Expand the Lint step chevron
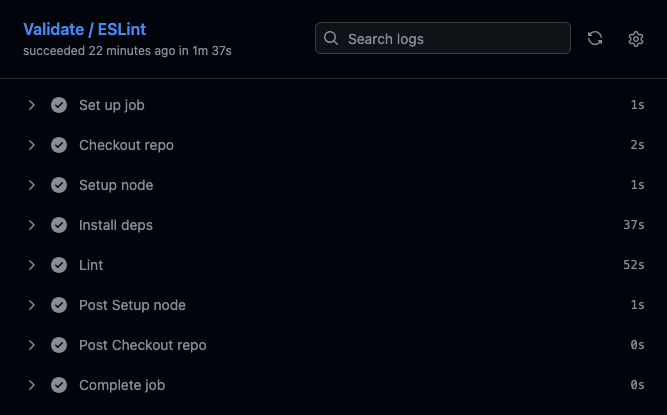Image resolution: width=667 pixels, height=415 pixels. [x=31, y=265]
